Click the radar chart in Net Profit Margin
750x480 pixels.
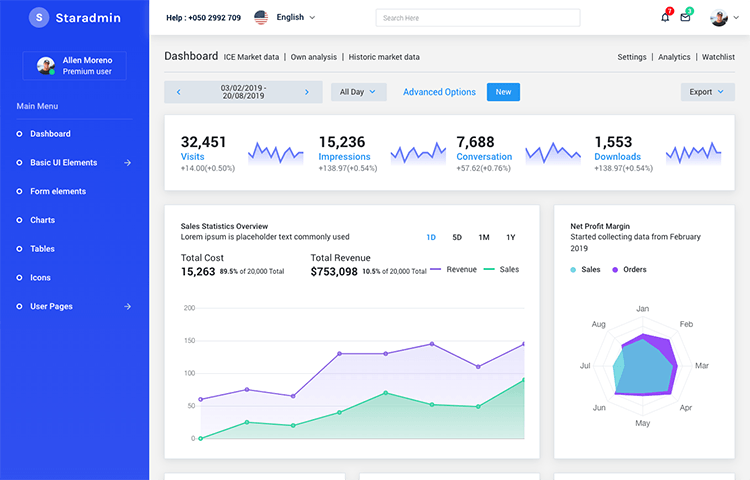tap(643, 366)
